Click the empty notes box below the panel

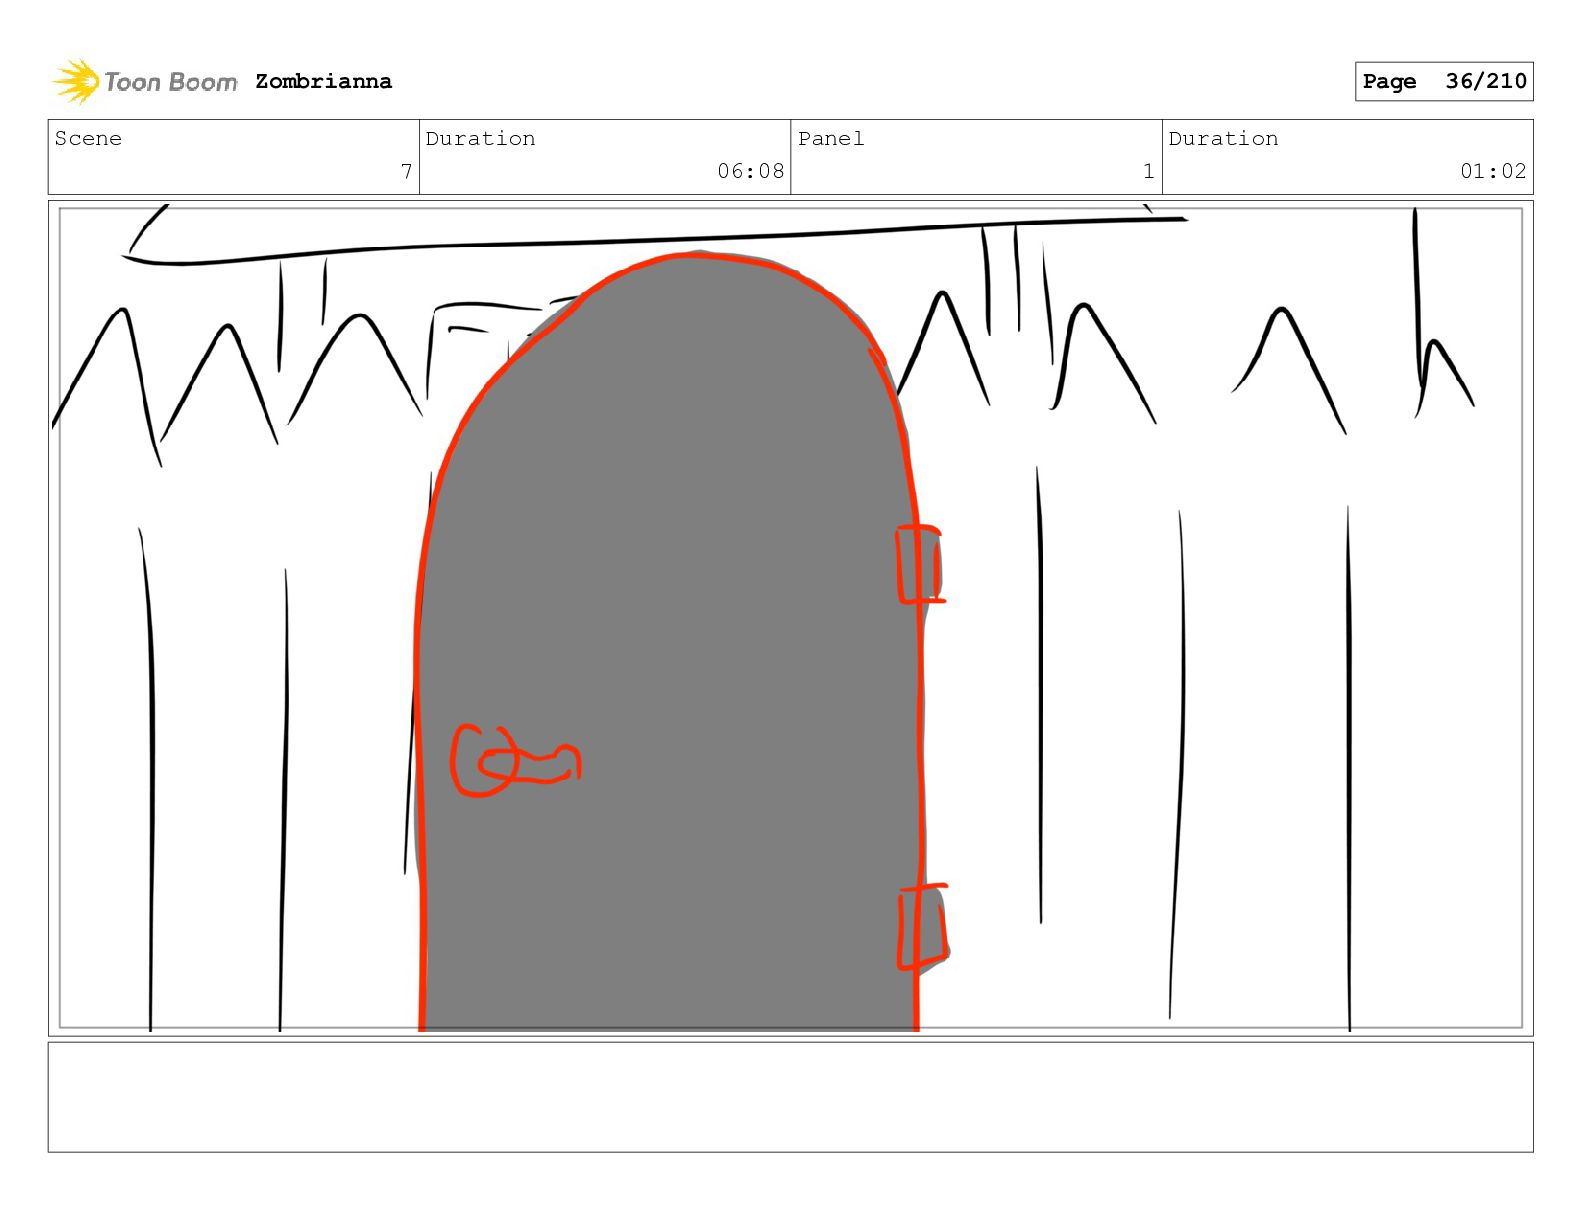790,1097
